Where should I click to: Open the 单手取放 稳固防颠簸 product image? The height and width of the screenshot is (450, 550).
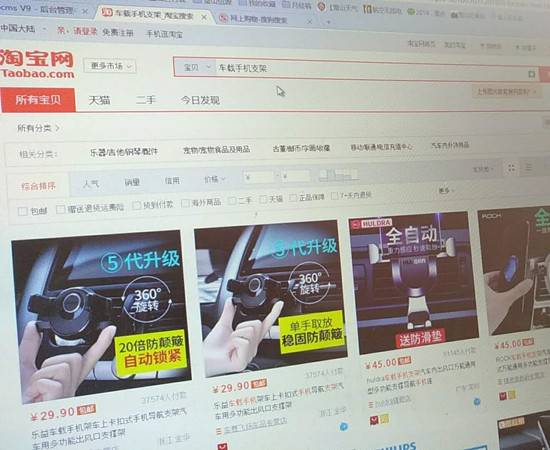271,298
